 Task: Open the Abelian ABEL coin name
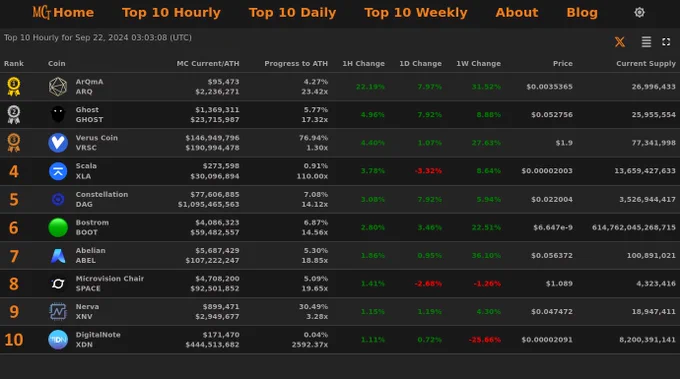(91, 255)
